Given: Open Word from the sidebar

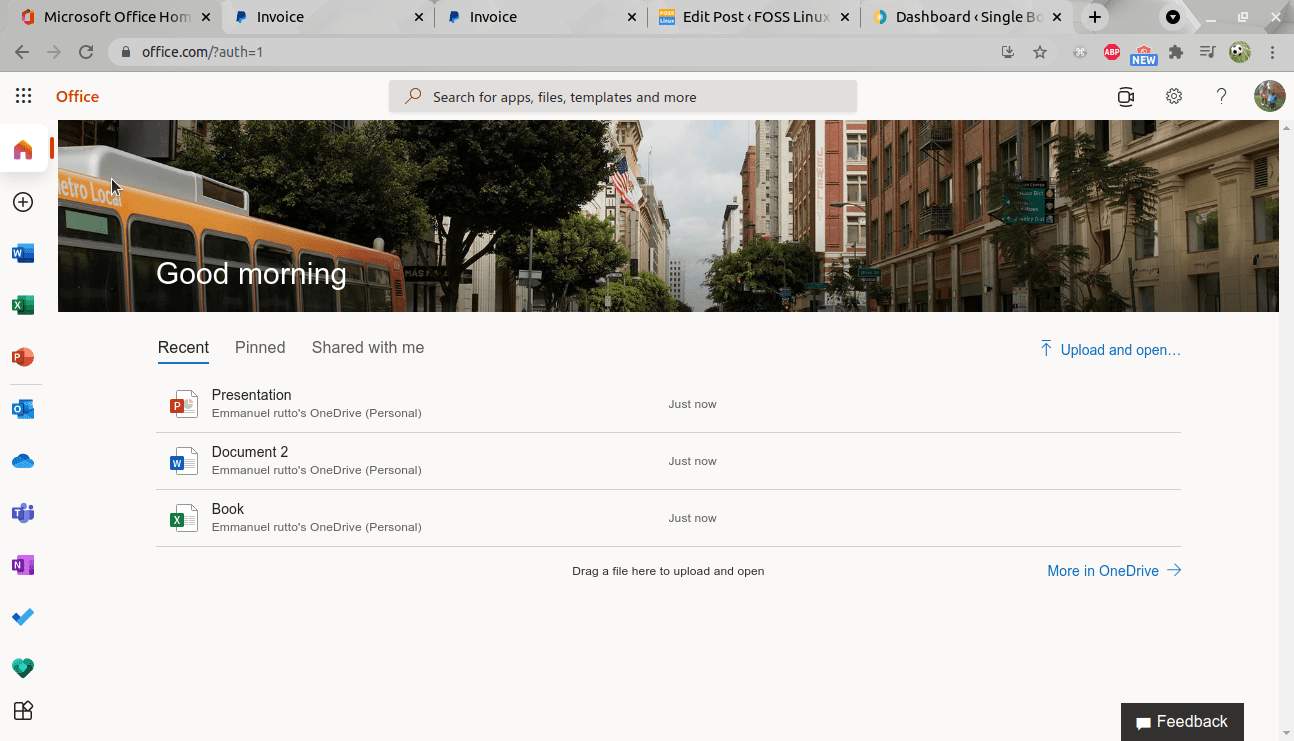Looking at the screenshot, I should 23,253.
